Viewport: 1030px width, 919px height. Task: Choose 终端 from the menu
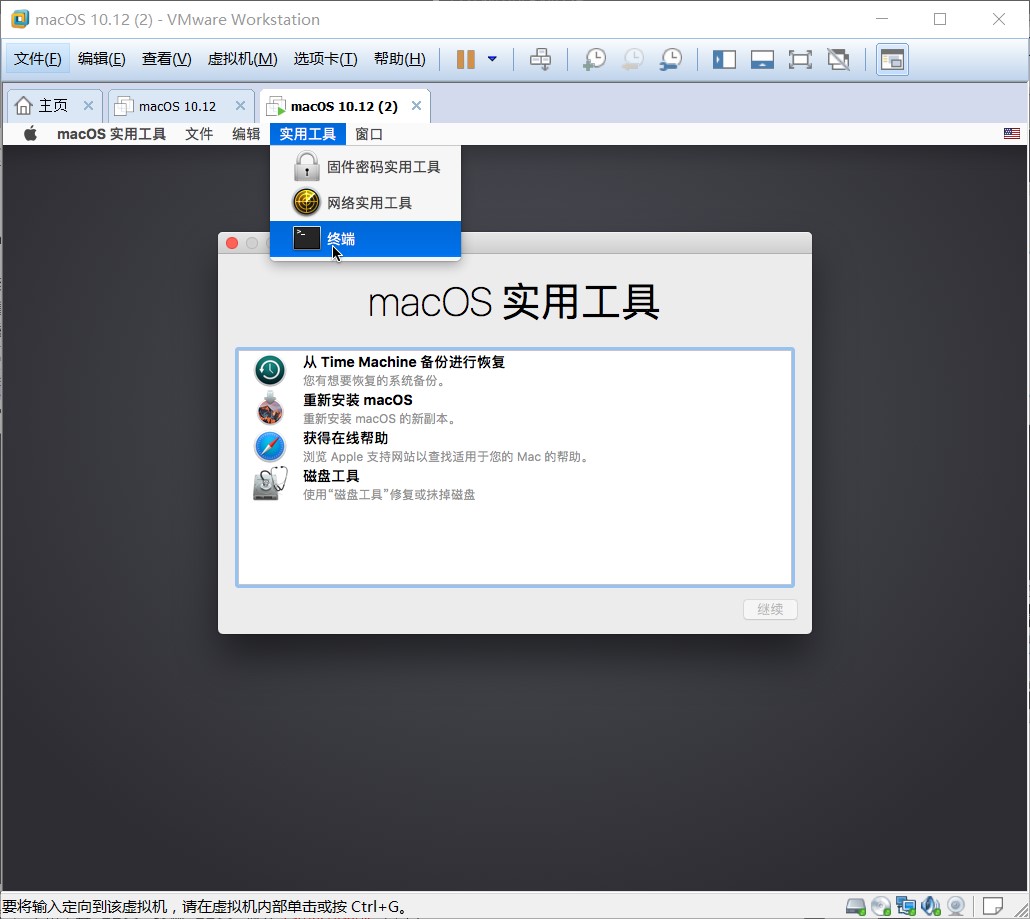point(365,239)
